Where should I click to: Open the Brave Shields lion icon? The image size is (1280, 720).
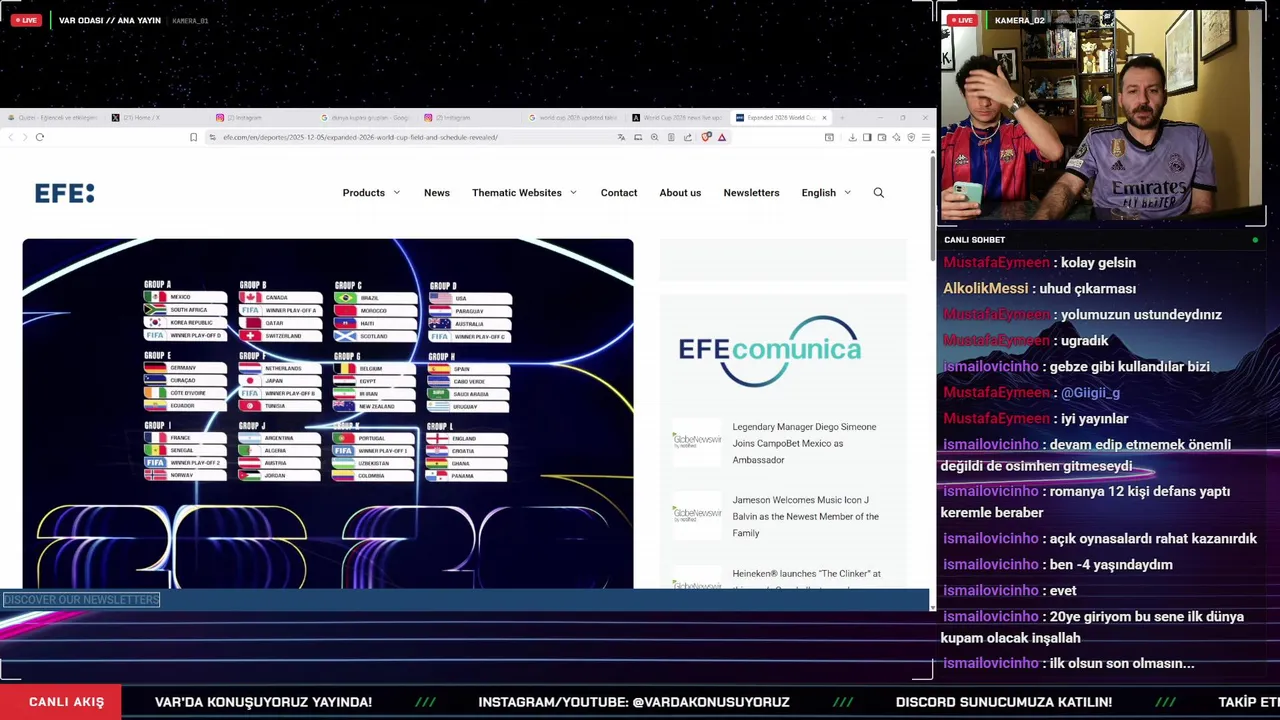(706, 137)
